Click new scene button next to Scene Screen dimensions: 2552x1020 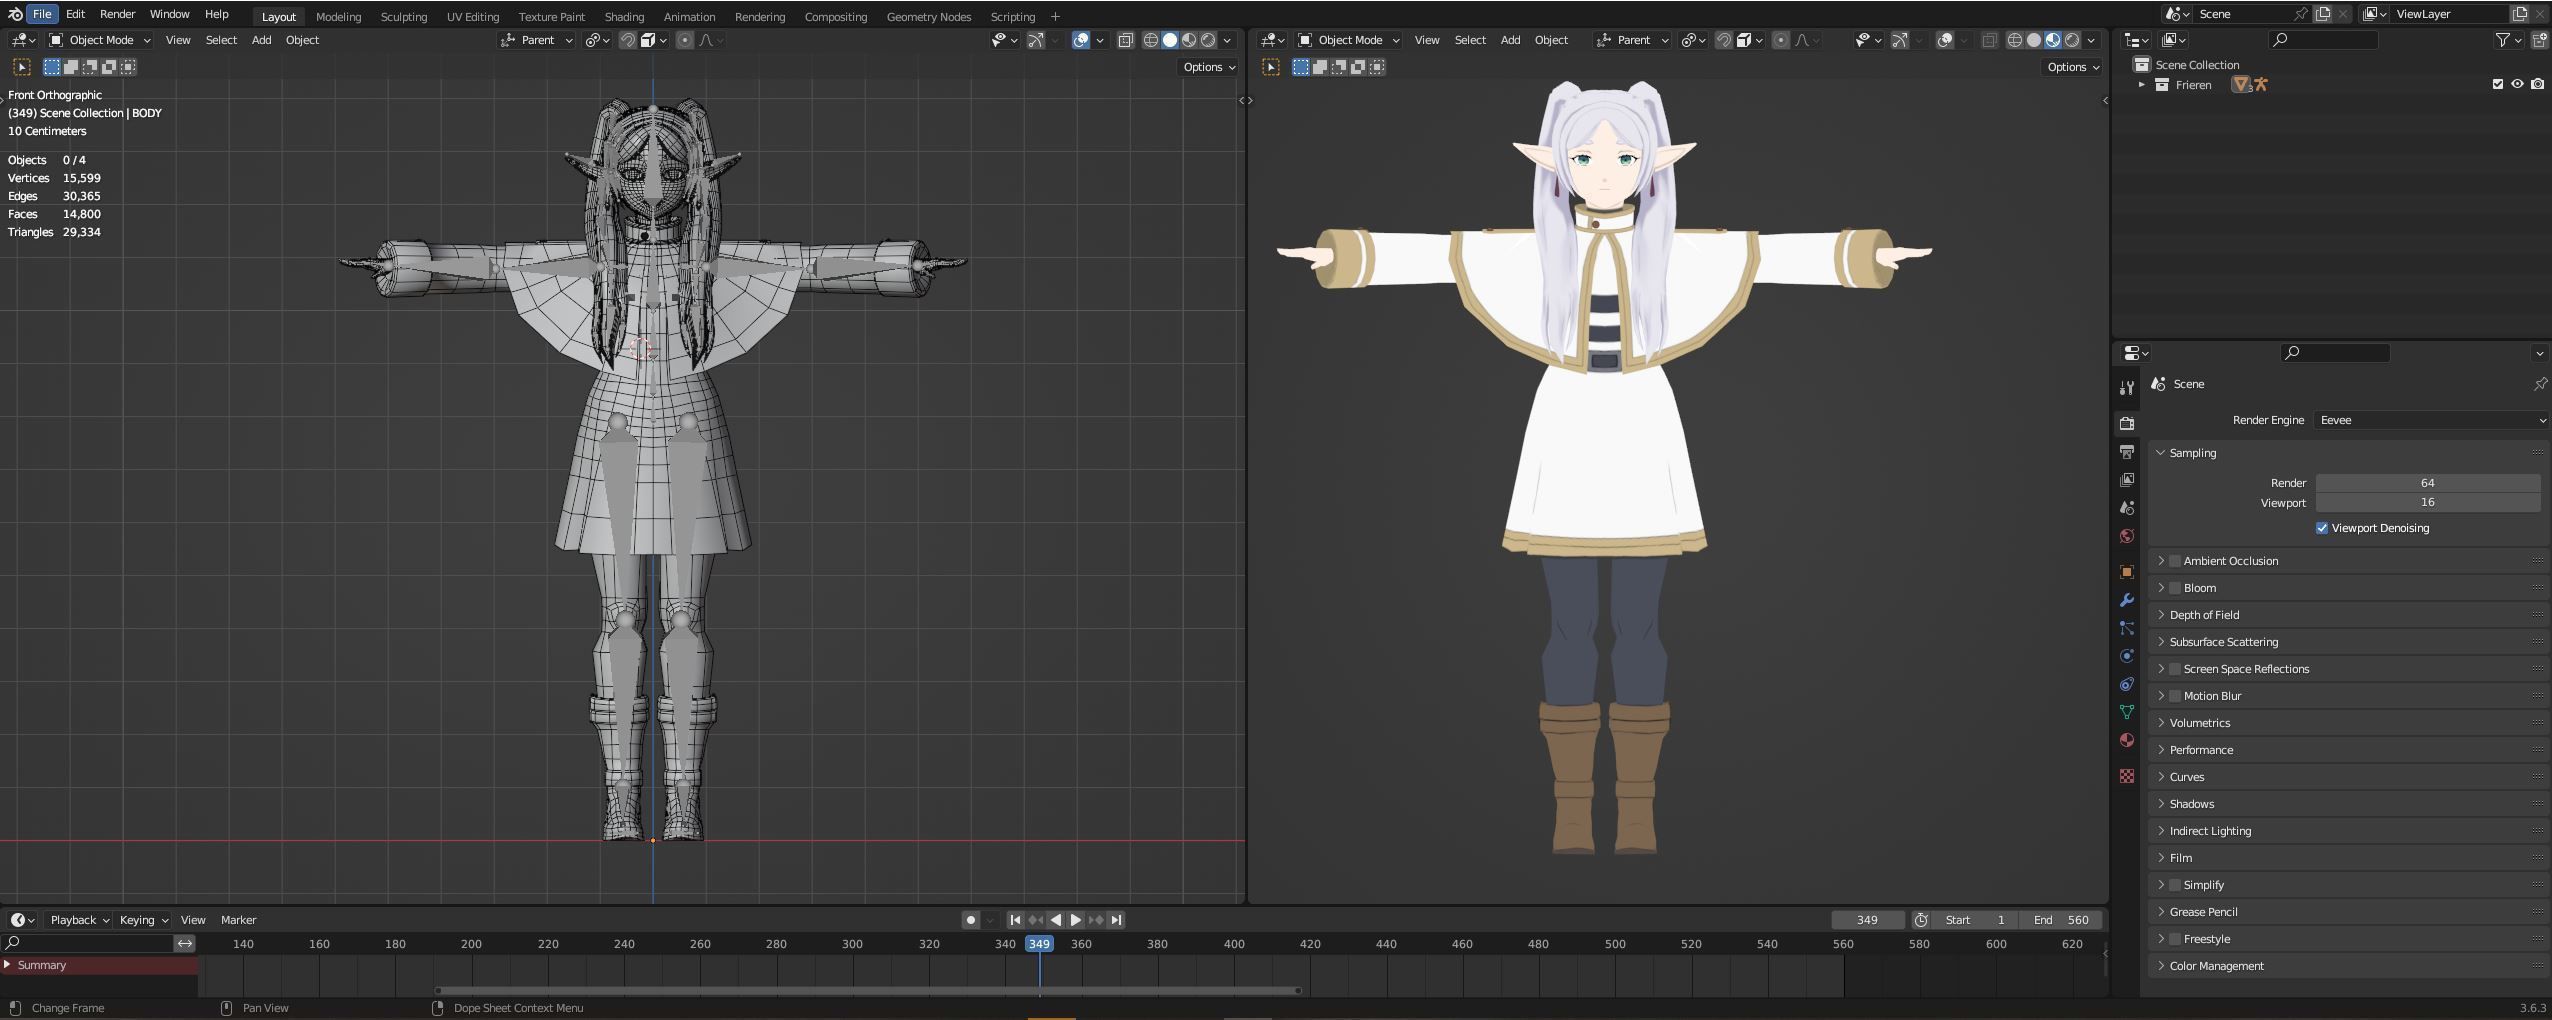[2322, 14]
